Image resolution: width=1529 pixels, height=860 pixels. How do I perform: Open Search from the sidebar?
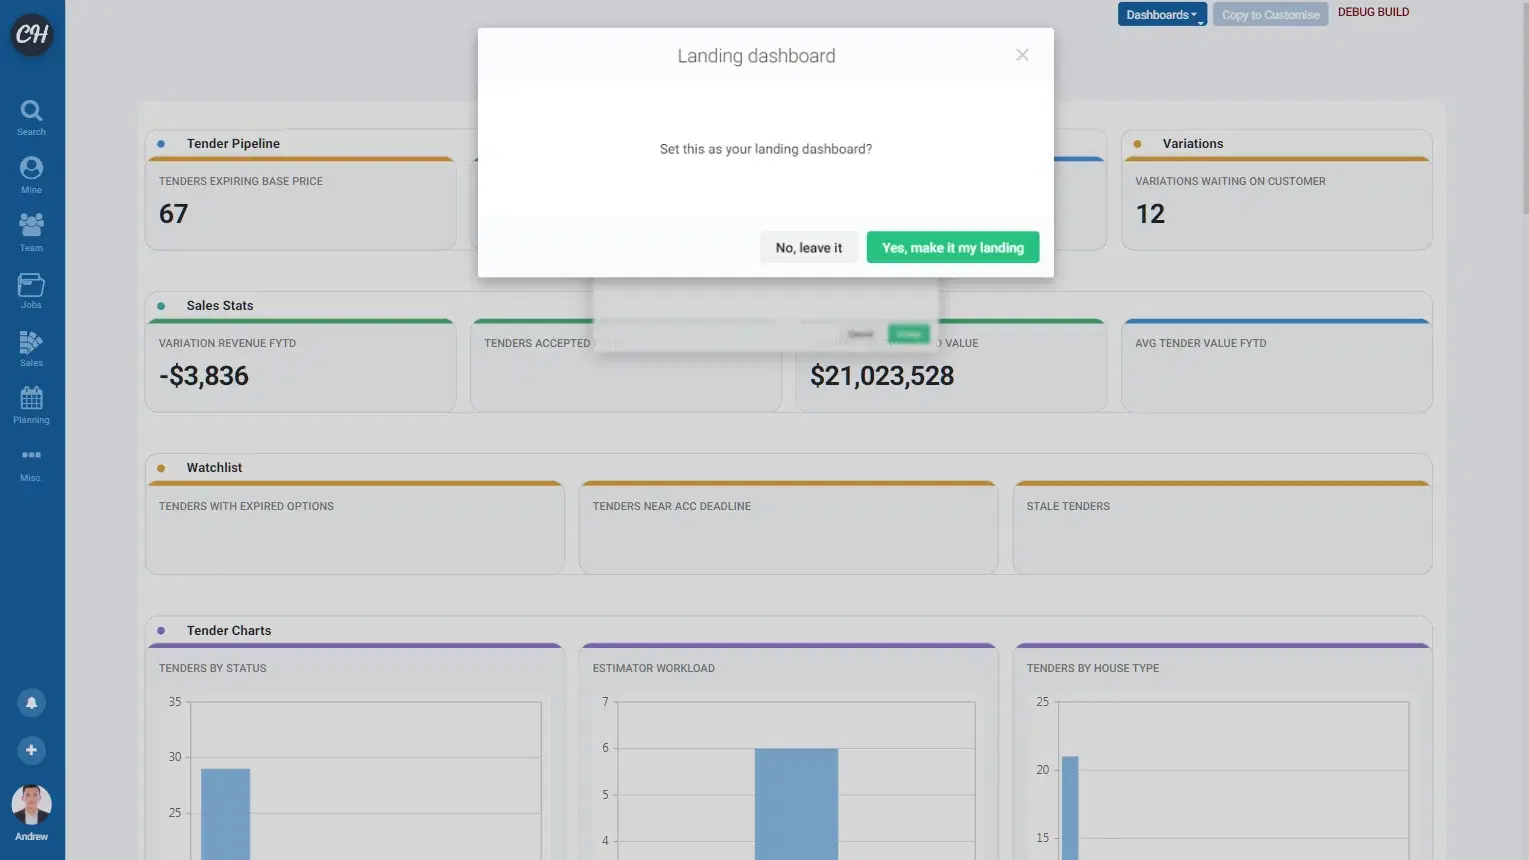[x=31, y=117]
